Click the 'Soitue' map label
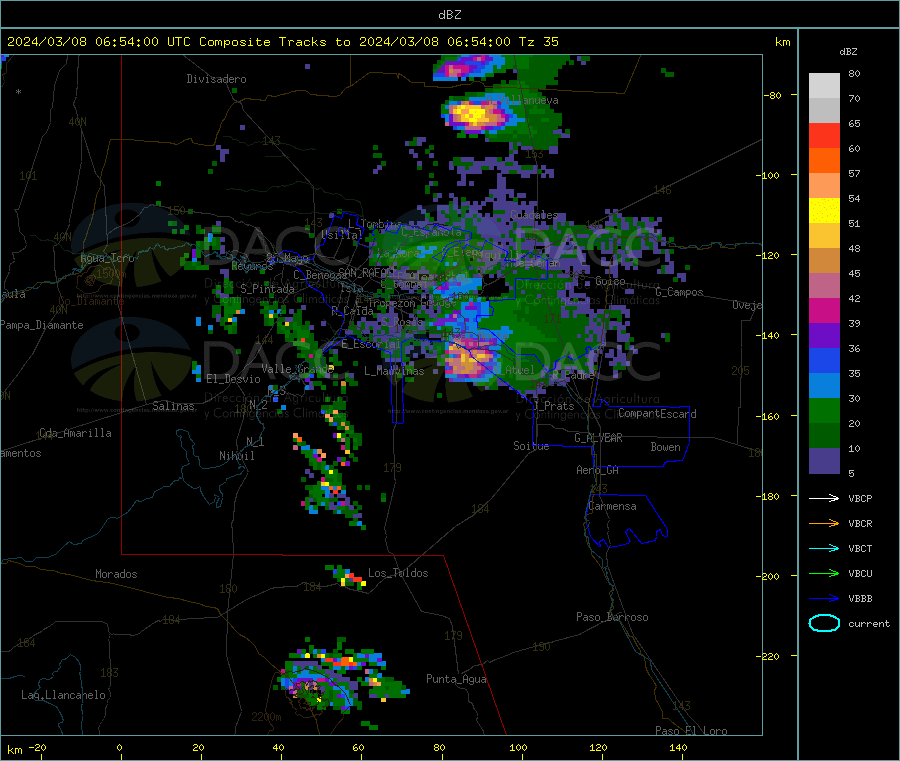900x761 pixels. [x=531, y=446]
